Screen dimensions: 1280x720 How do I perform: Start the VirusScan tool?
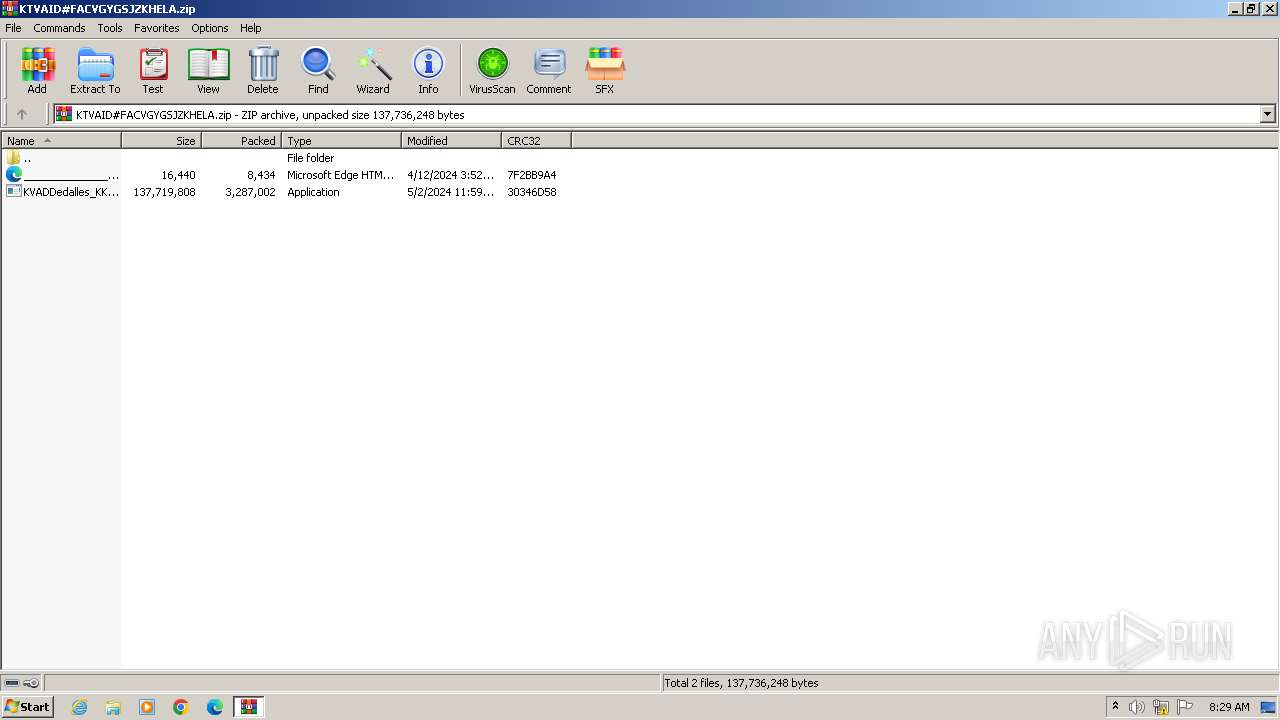[x=492, y=70]
